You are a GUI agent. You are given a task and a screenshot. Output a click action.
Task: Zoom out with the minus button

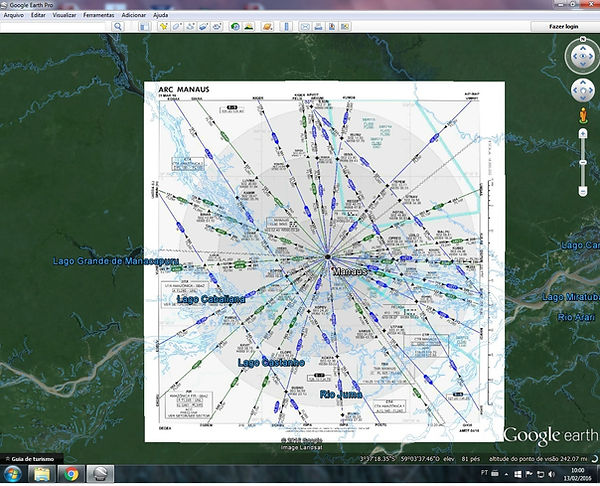[x=583, y=191]
